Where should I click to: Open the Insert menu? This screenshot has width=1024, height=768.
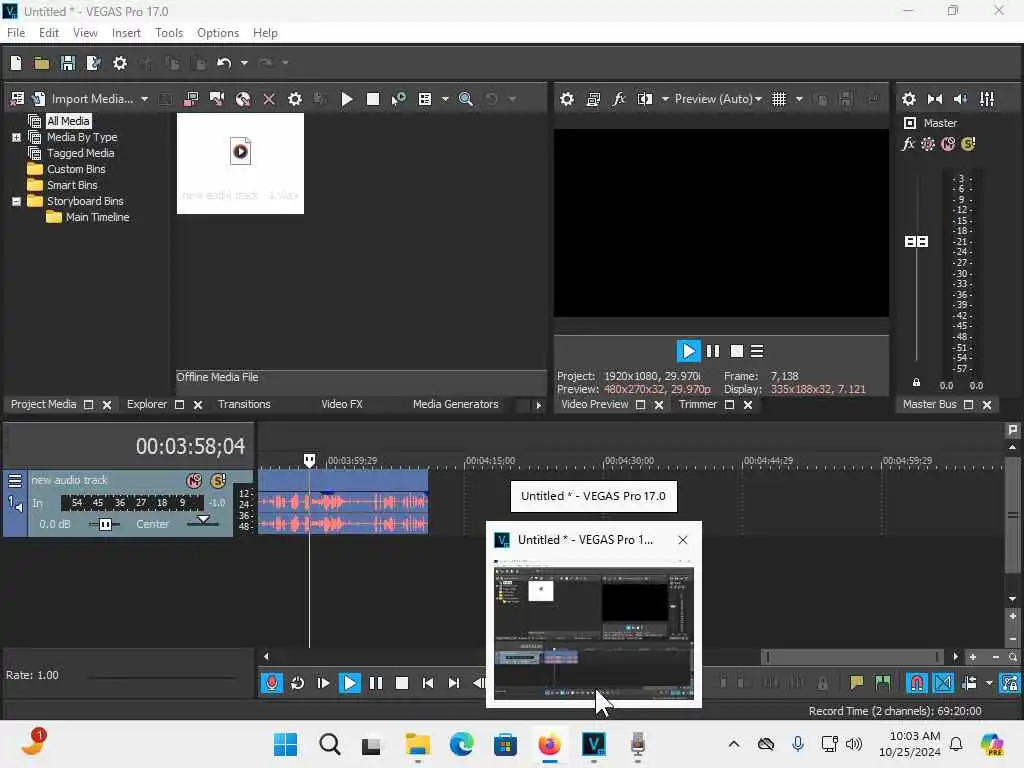(126, 33)
